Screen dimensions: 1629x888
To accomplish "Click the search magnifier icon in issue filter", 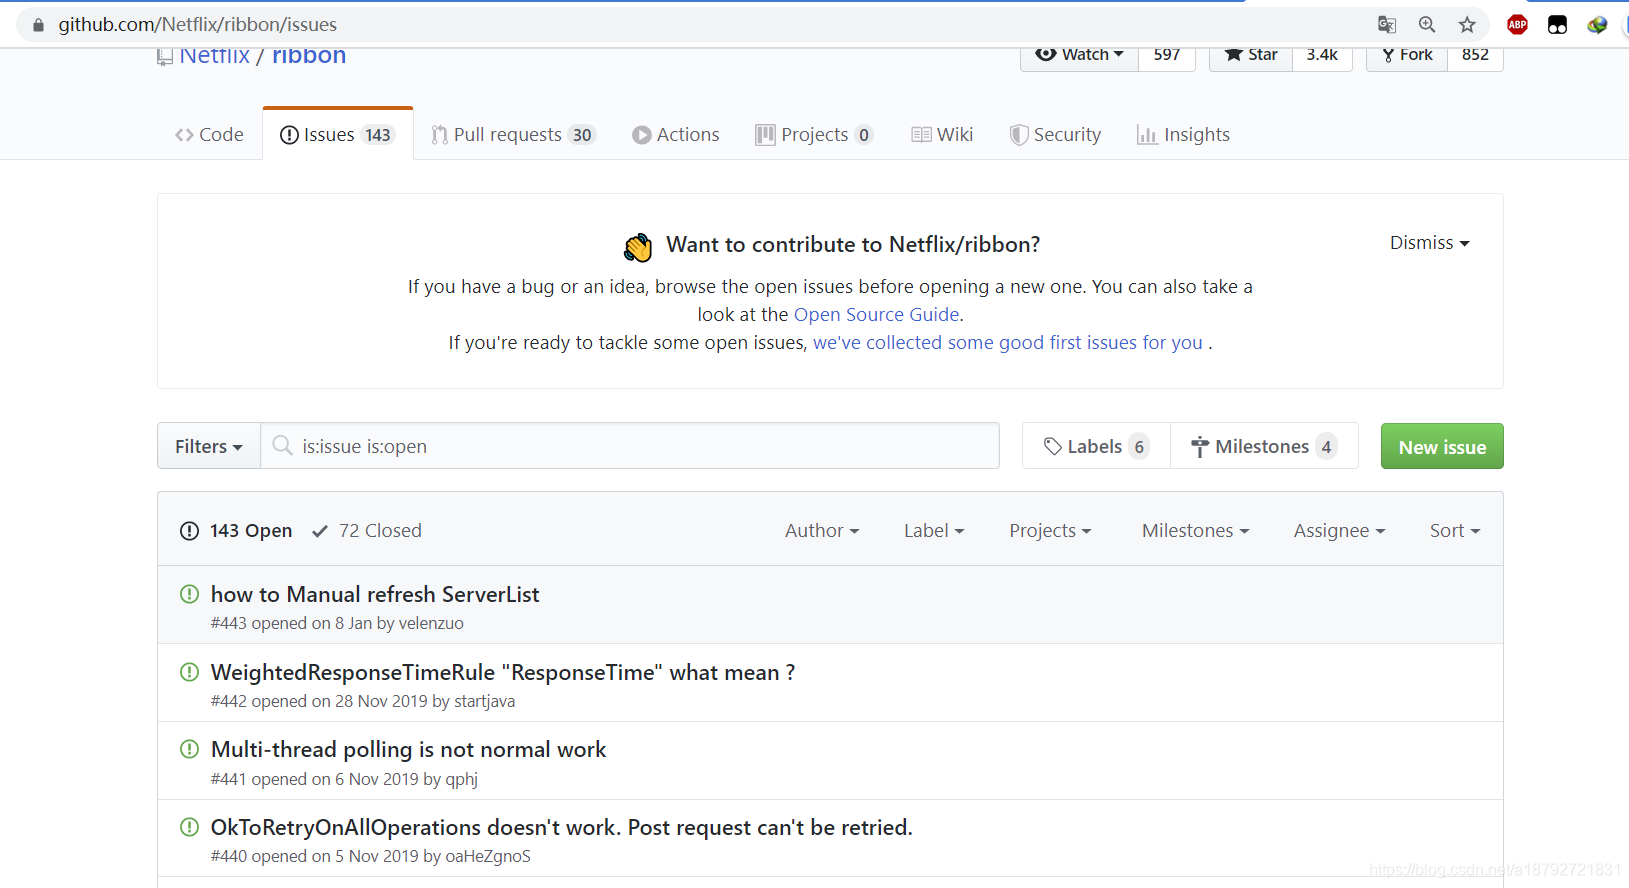I will tap(283, 446).
